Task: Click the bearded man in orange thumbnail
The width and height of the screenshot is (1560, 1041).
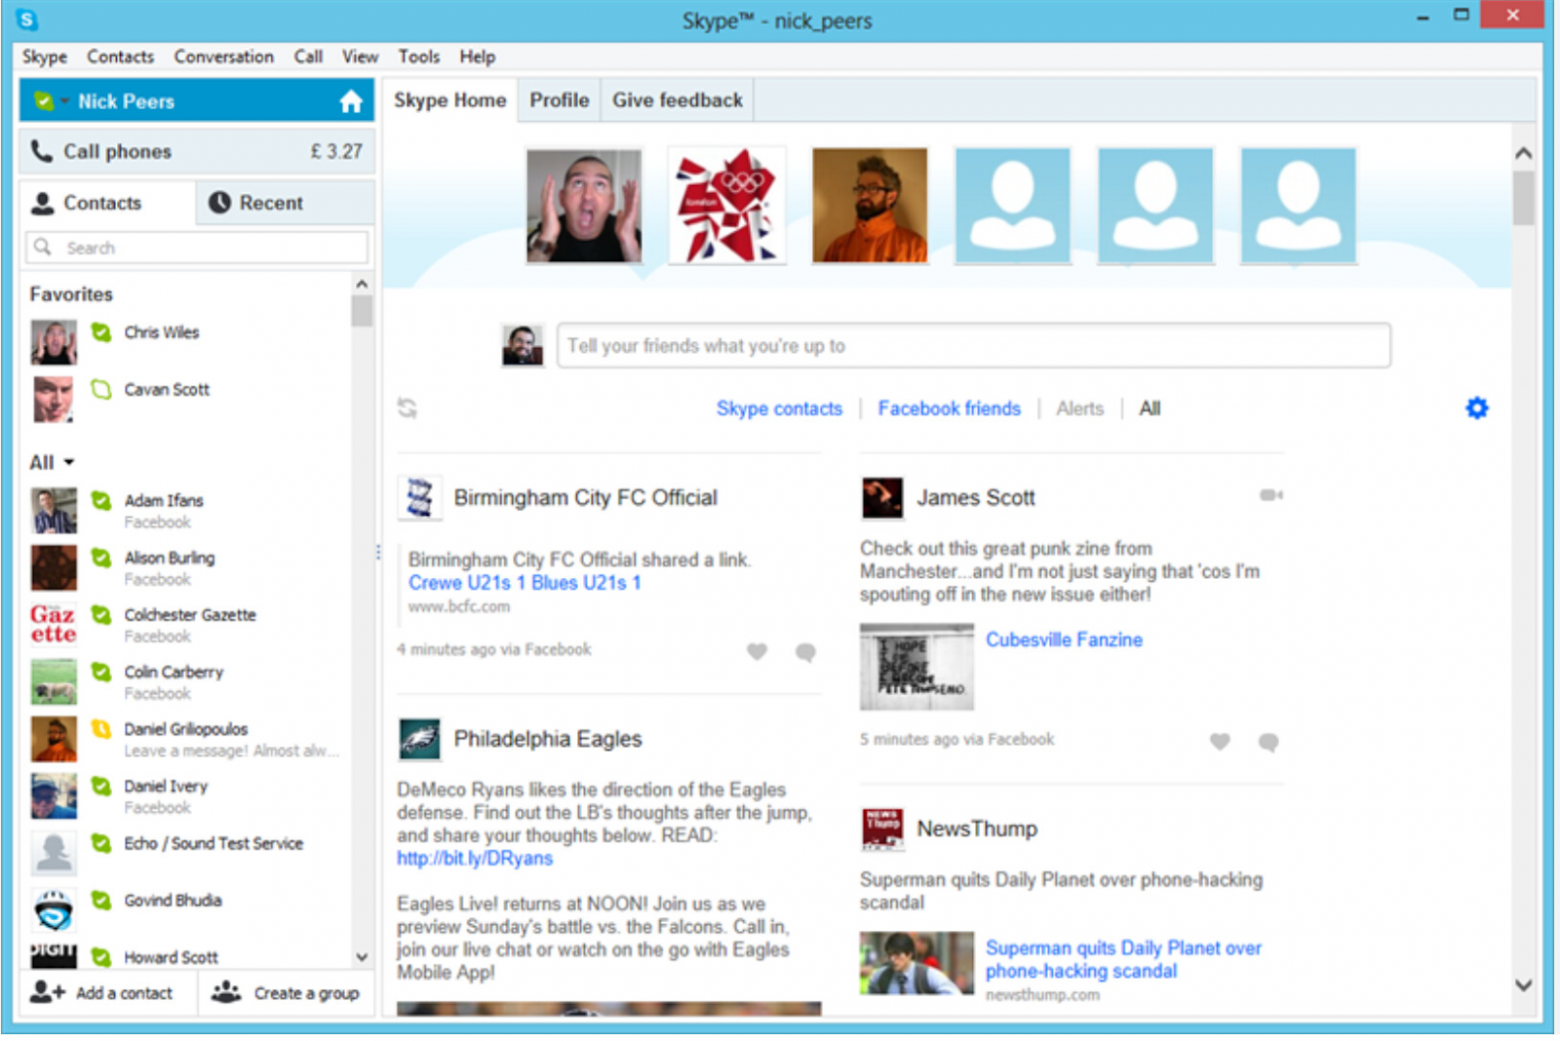Action: click(870, 205)
